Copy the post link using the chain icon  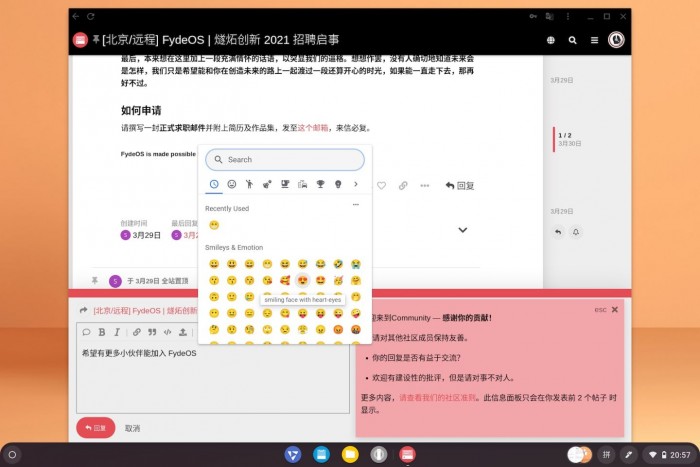[403, 186]
